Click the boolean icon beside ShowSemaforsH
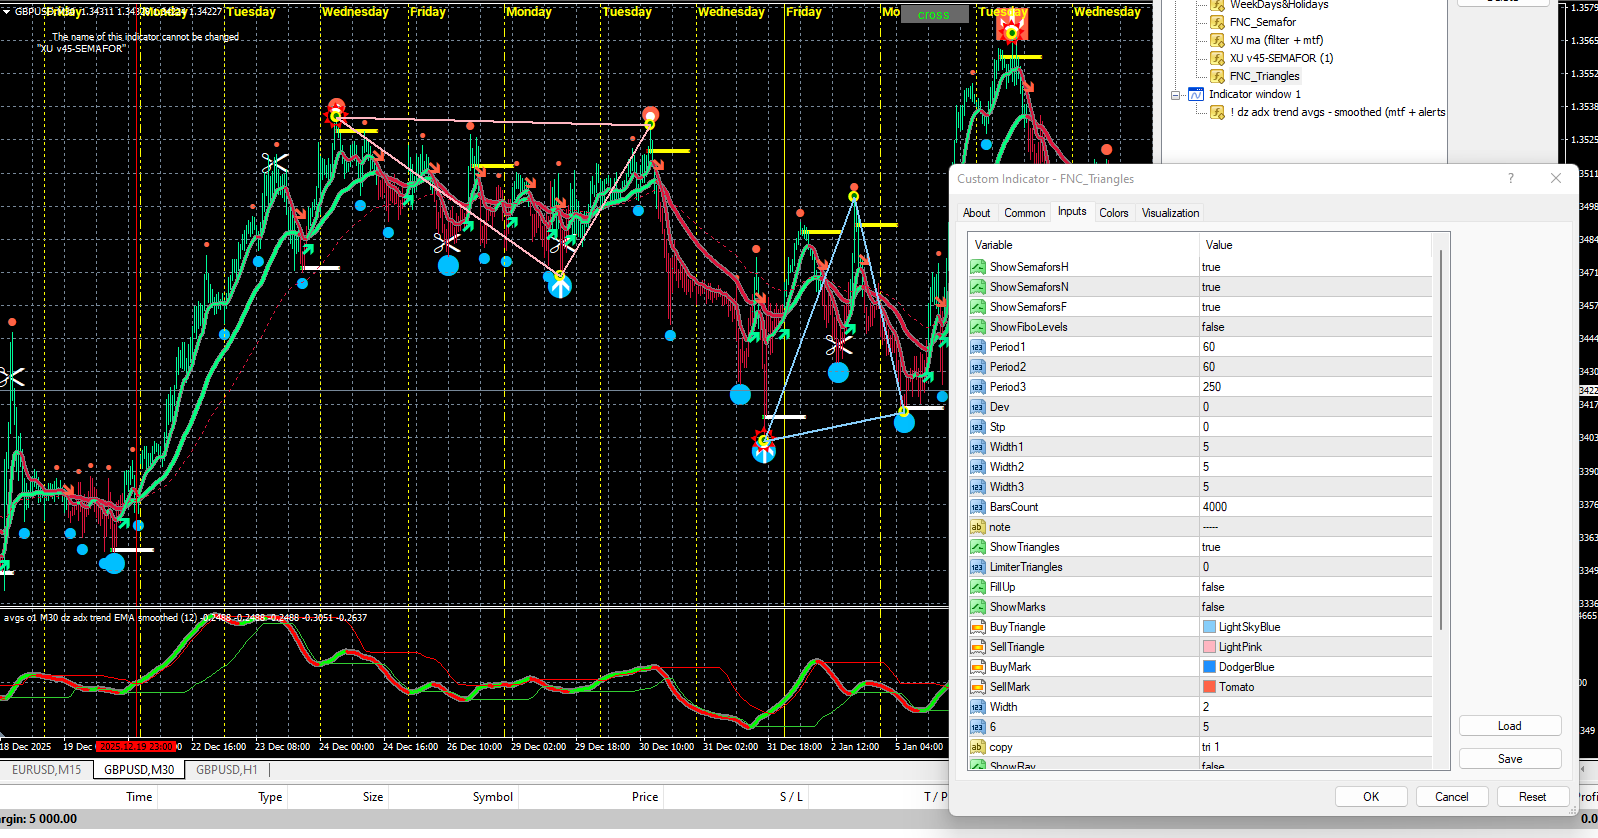The width and height of the screenshot is (1598, 838). point(977,267)
